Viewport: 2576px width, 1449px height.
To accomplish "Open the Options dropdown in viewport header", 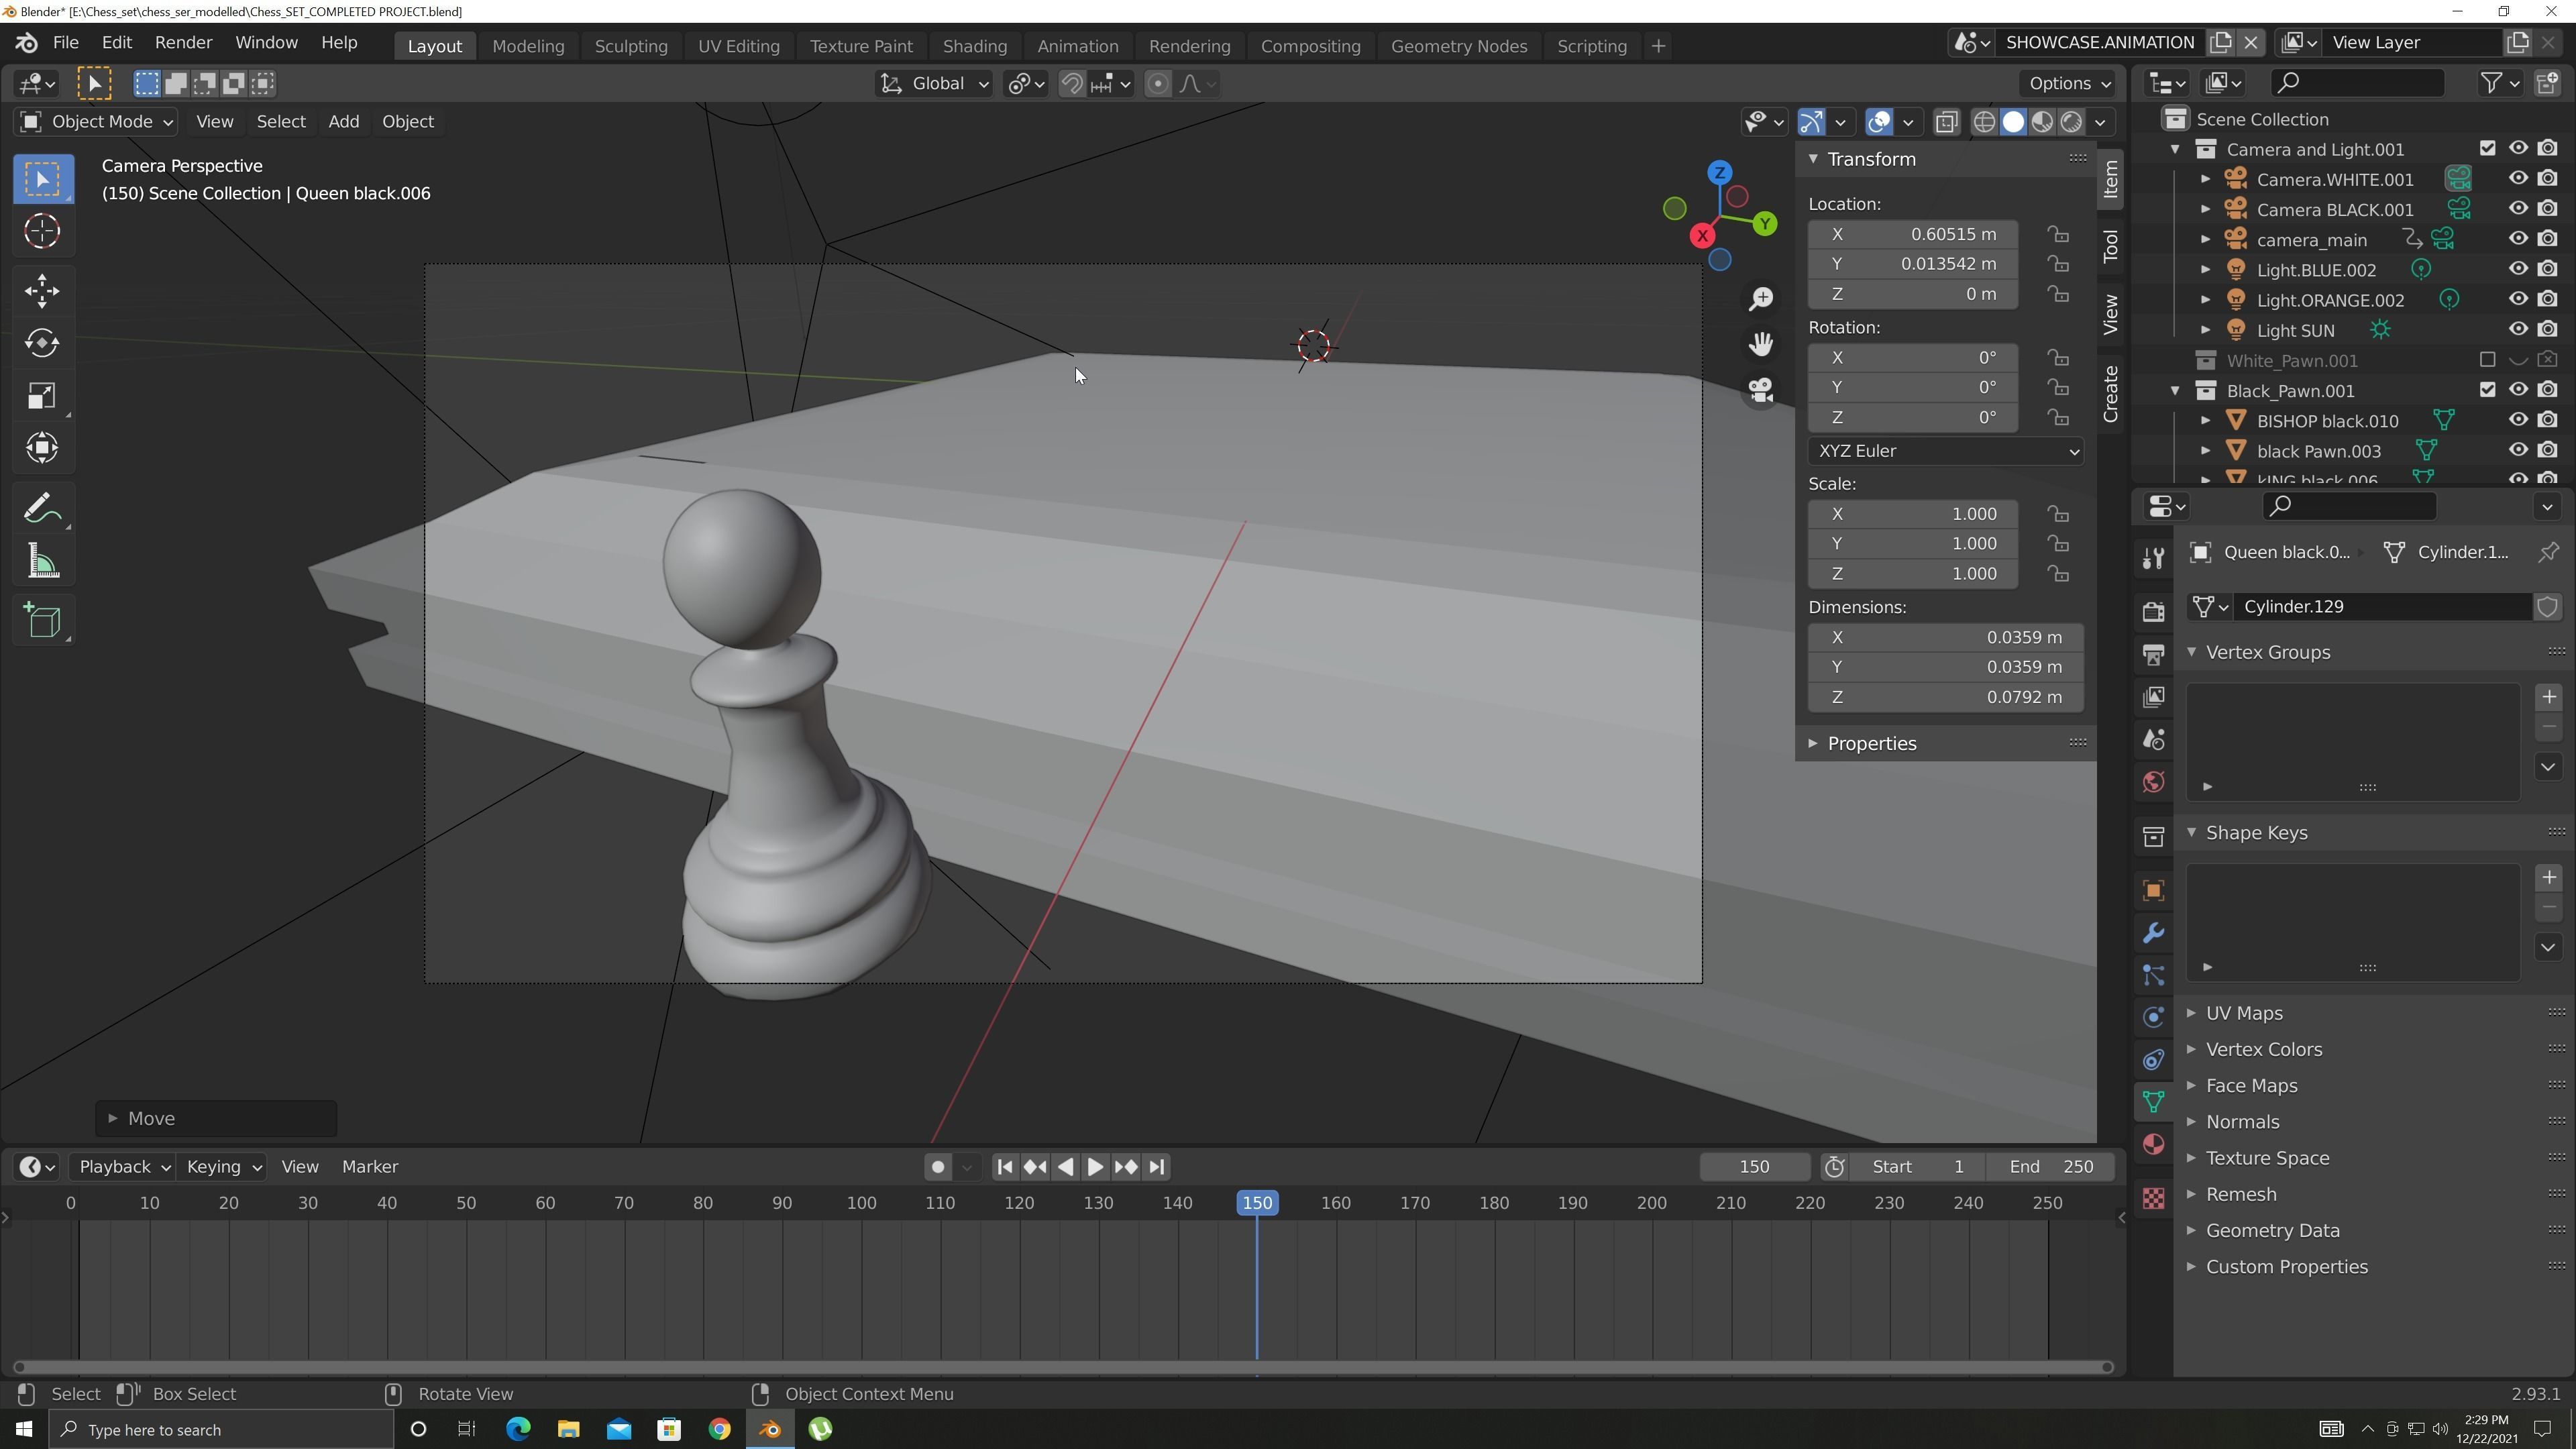I will (2068, 84).
